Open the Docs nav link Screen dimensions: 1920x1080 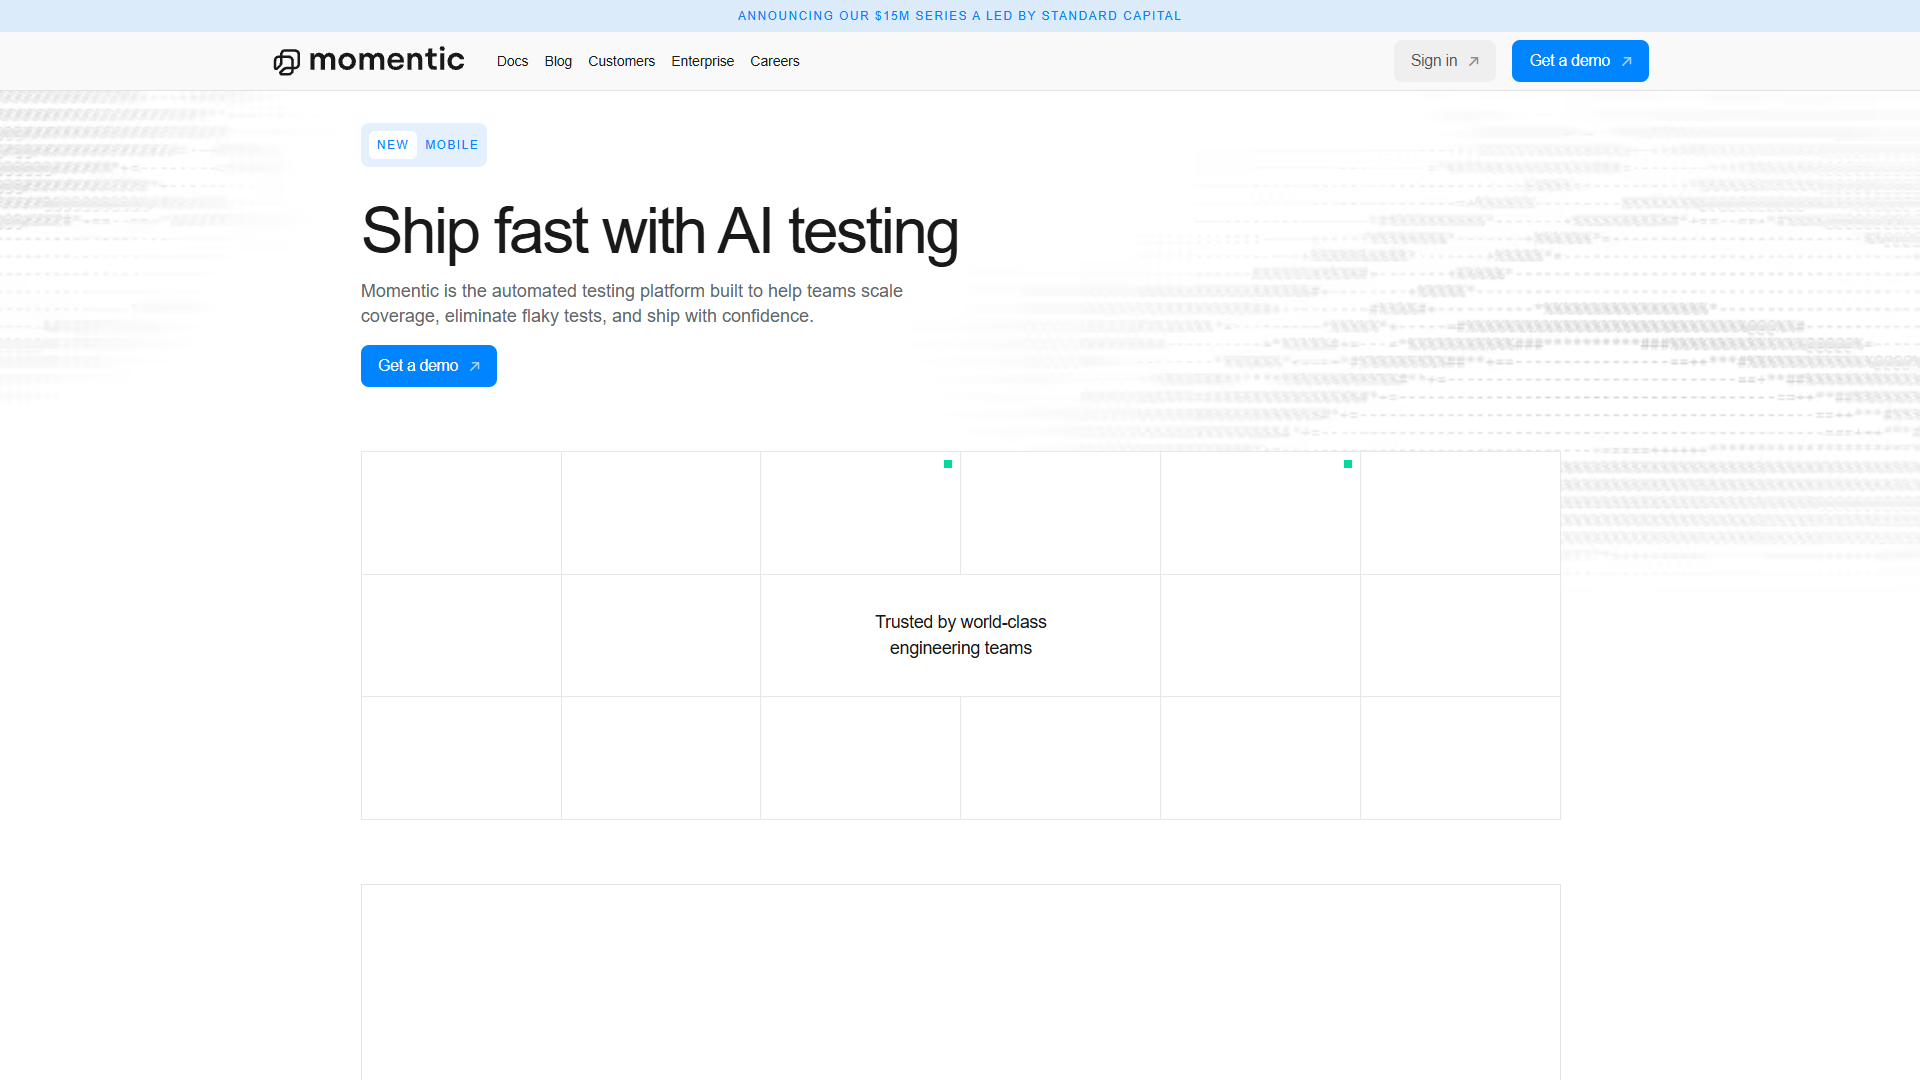click(x=512, y=61)
